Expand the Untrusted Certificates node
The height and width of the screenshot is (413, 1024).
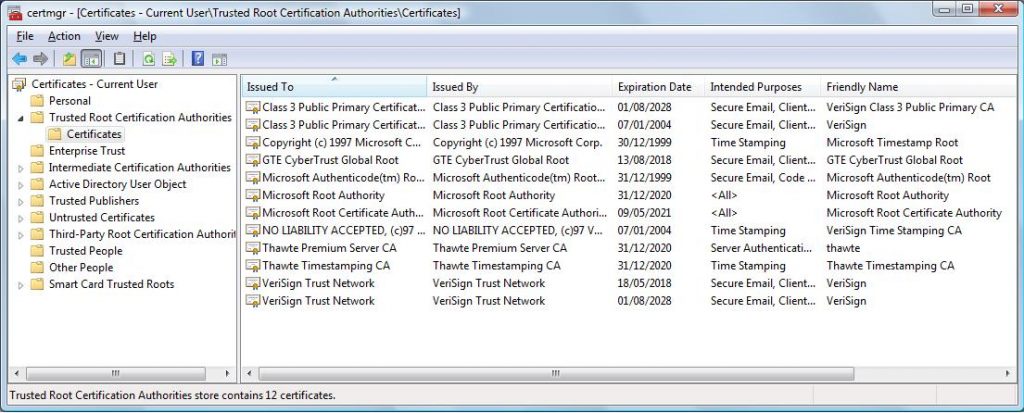point(20,218)
